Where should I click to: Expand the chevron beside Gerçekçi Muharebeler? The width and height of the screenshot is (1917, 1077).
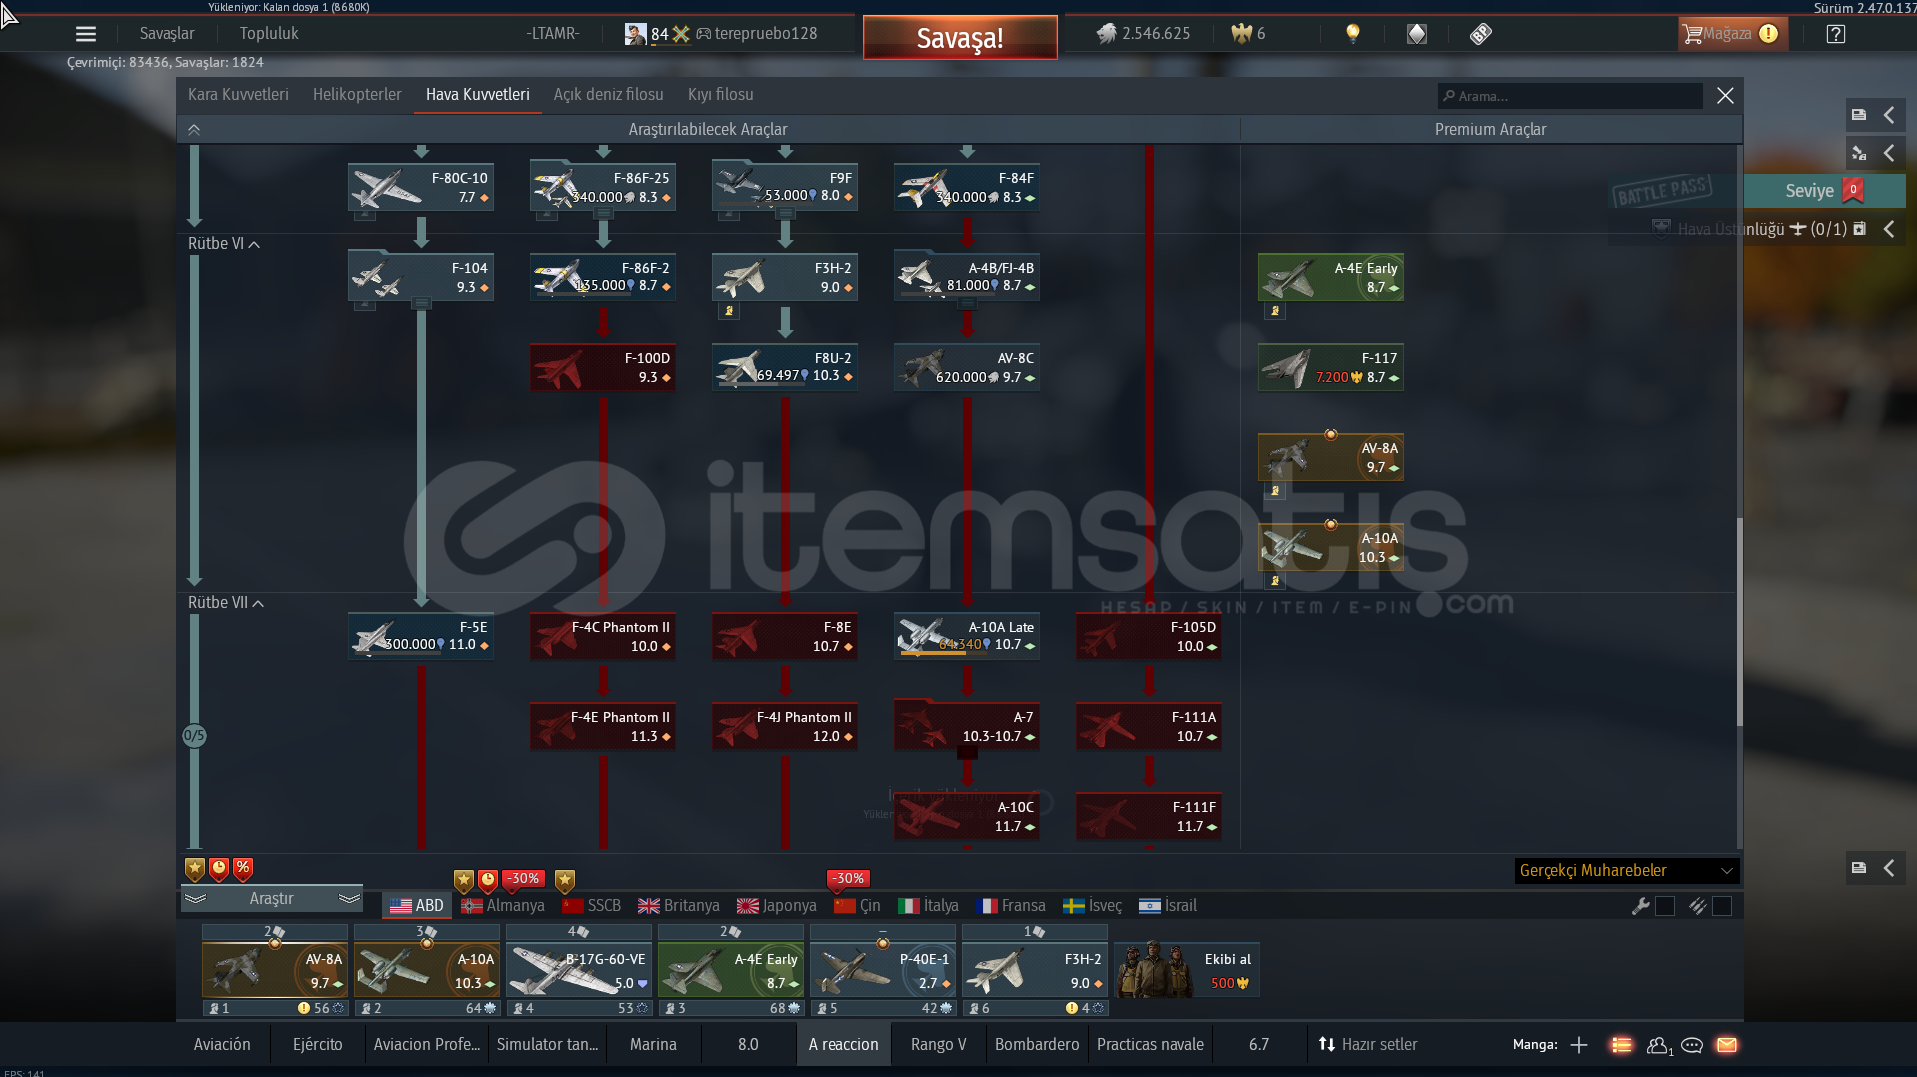point(1889,868)
